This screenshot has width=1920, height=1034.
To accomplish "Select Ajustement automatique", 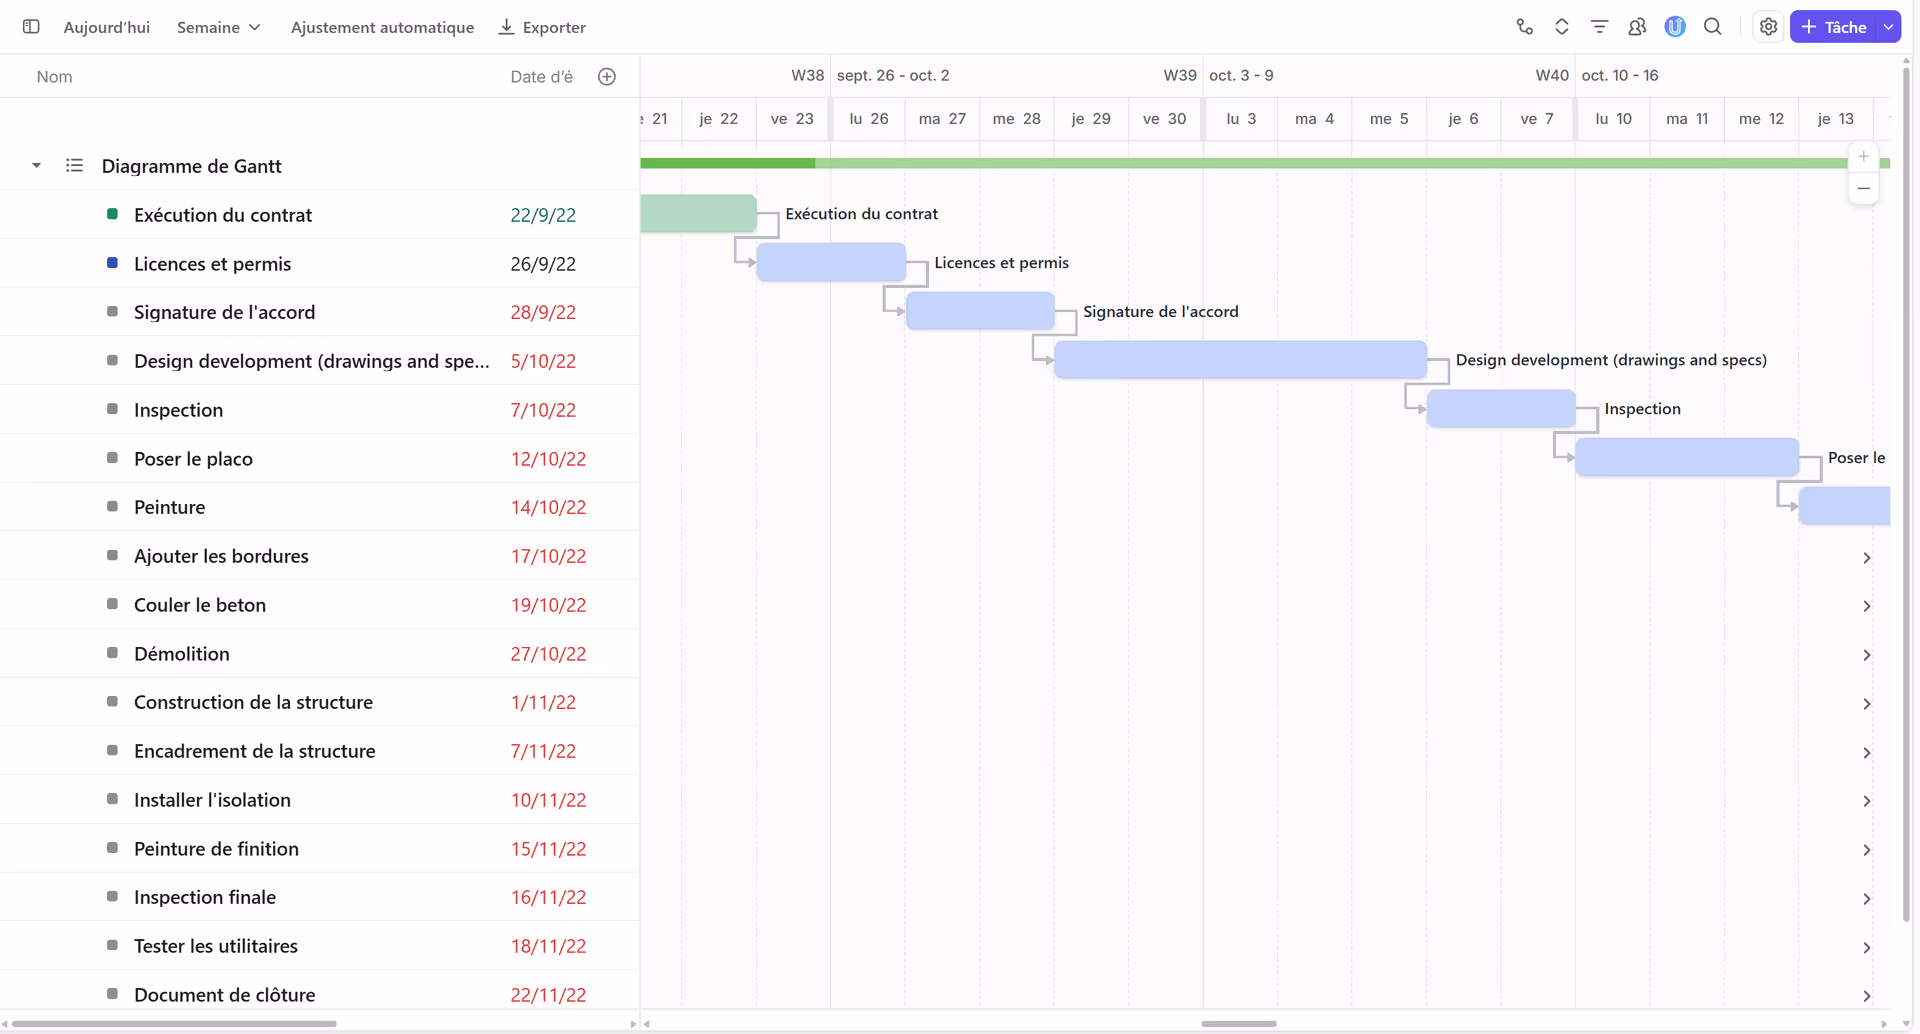I will (x=382, y=27).
